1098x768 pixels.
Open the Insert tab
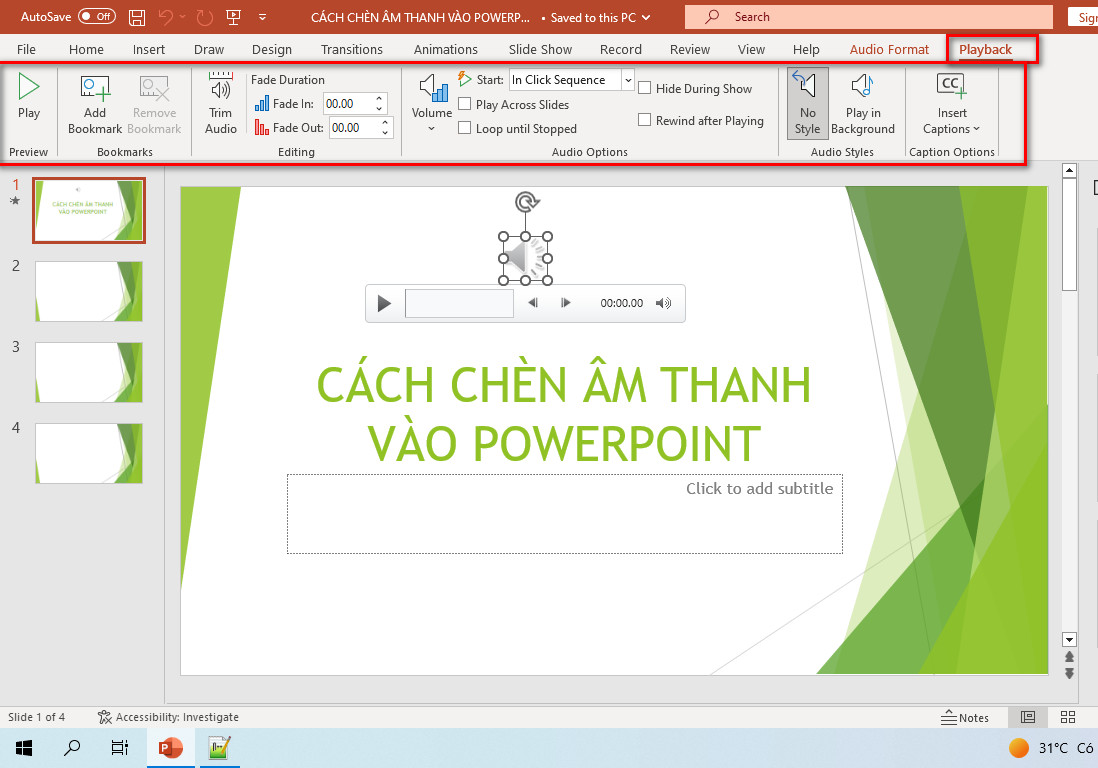(x=148, y=49)
